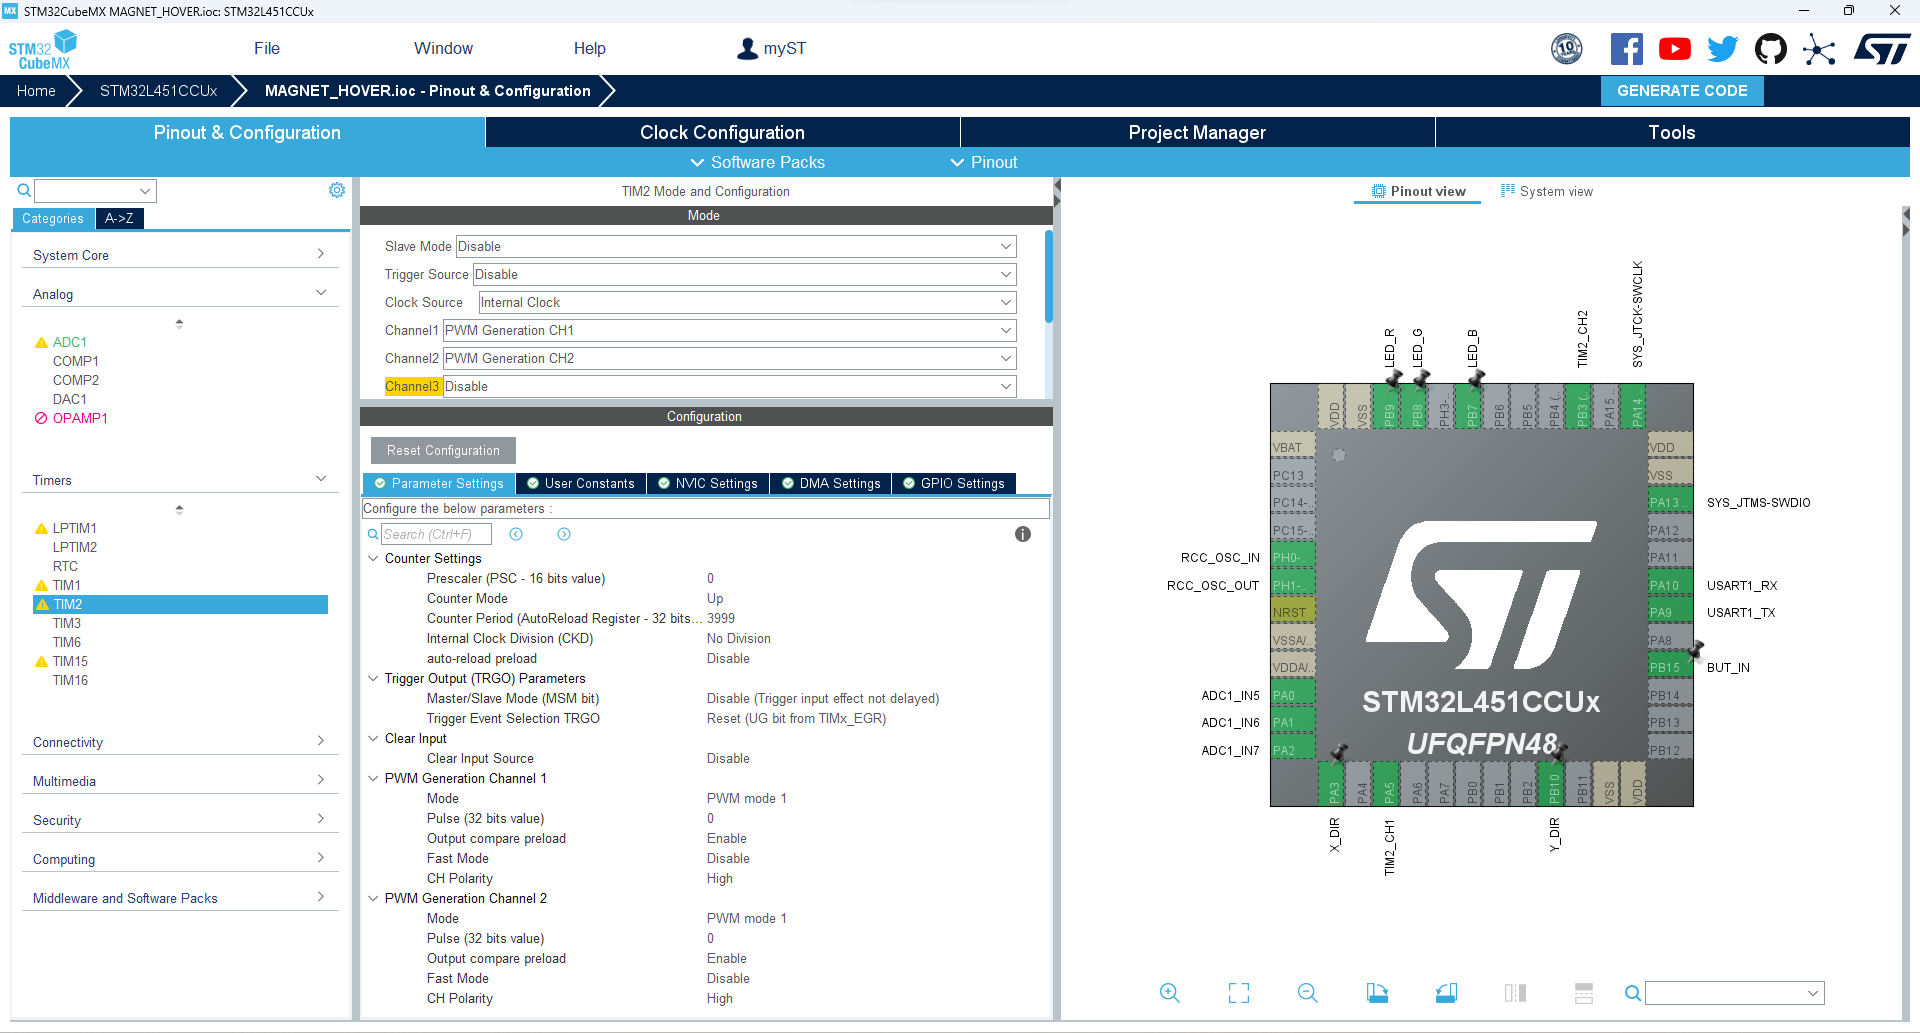
Task: Click the parameter search magnifier icon
Action: pyautogui.click(x=373, y=534)
